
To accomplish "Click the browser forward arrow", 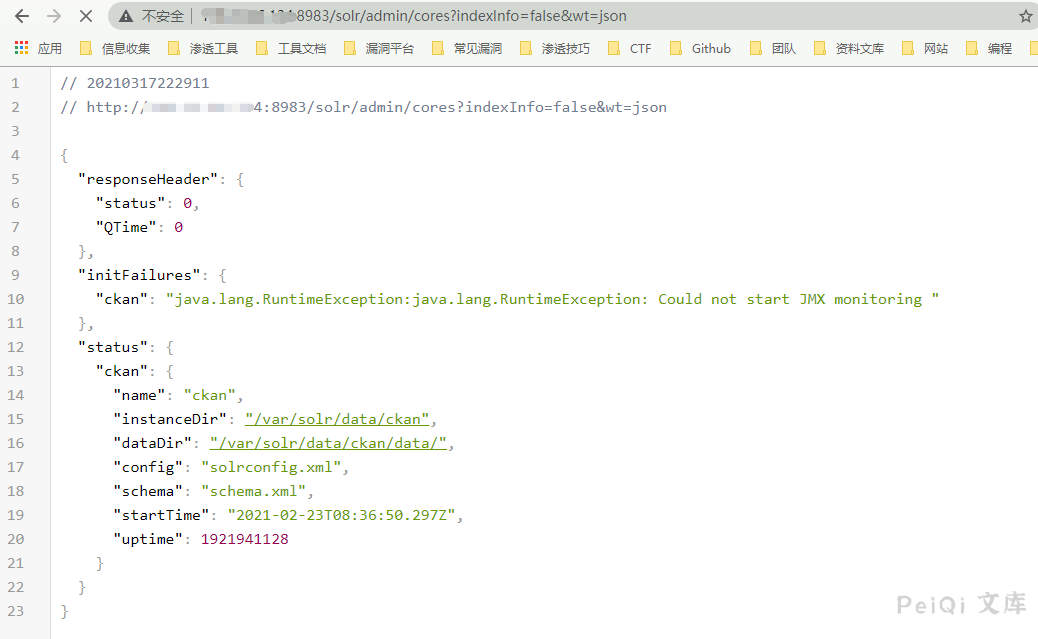I will tap(54, 17).
